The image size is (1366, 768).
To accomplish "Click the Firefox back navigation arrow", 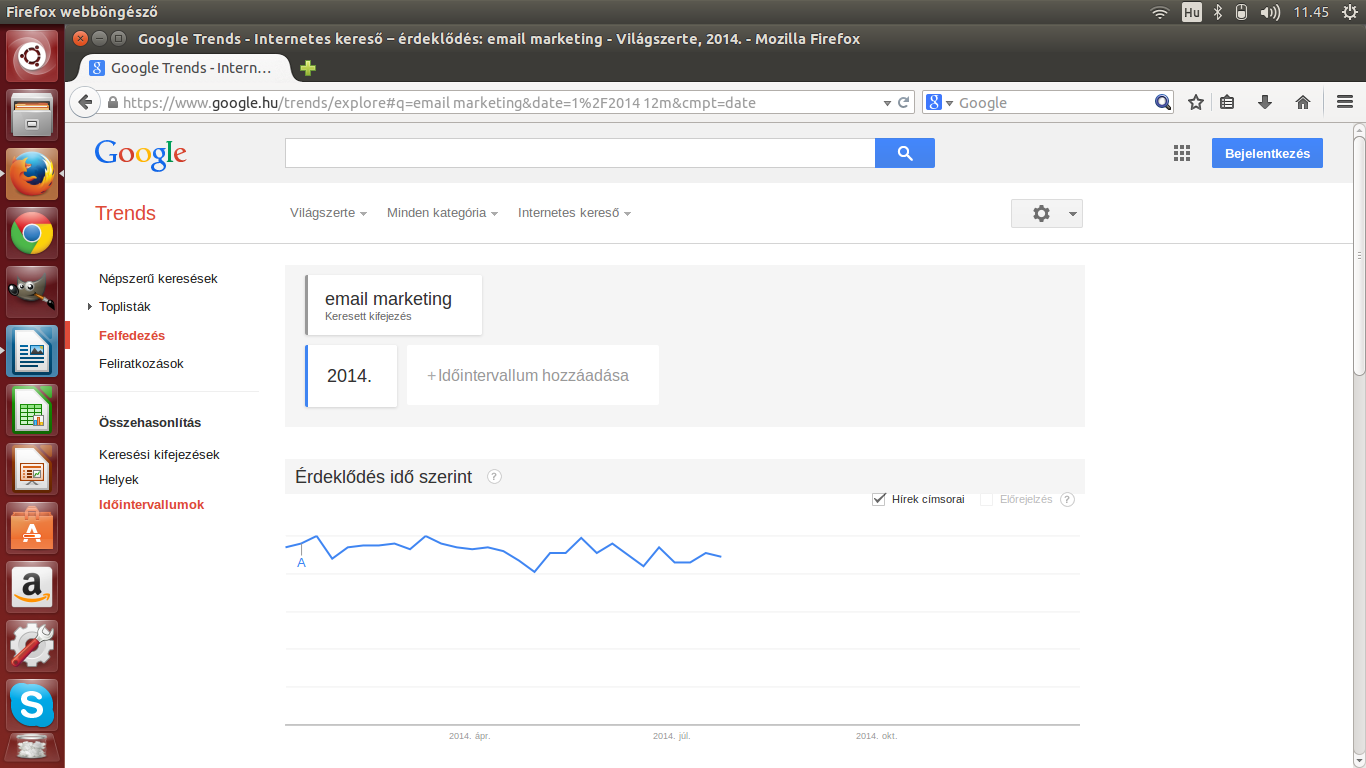I will 85,102.
